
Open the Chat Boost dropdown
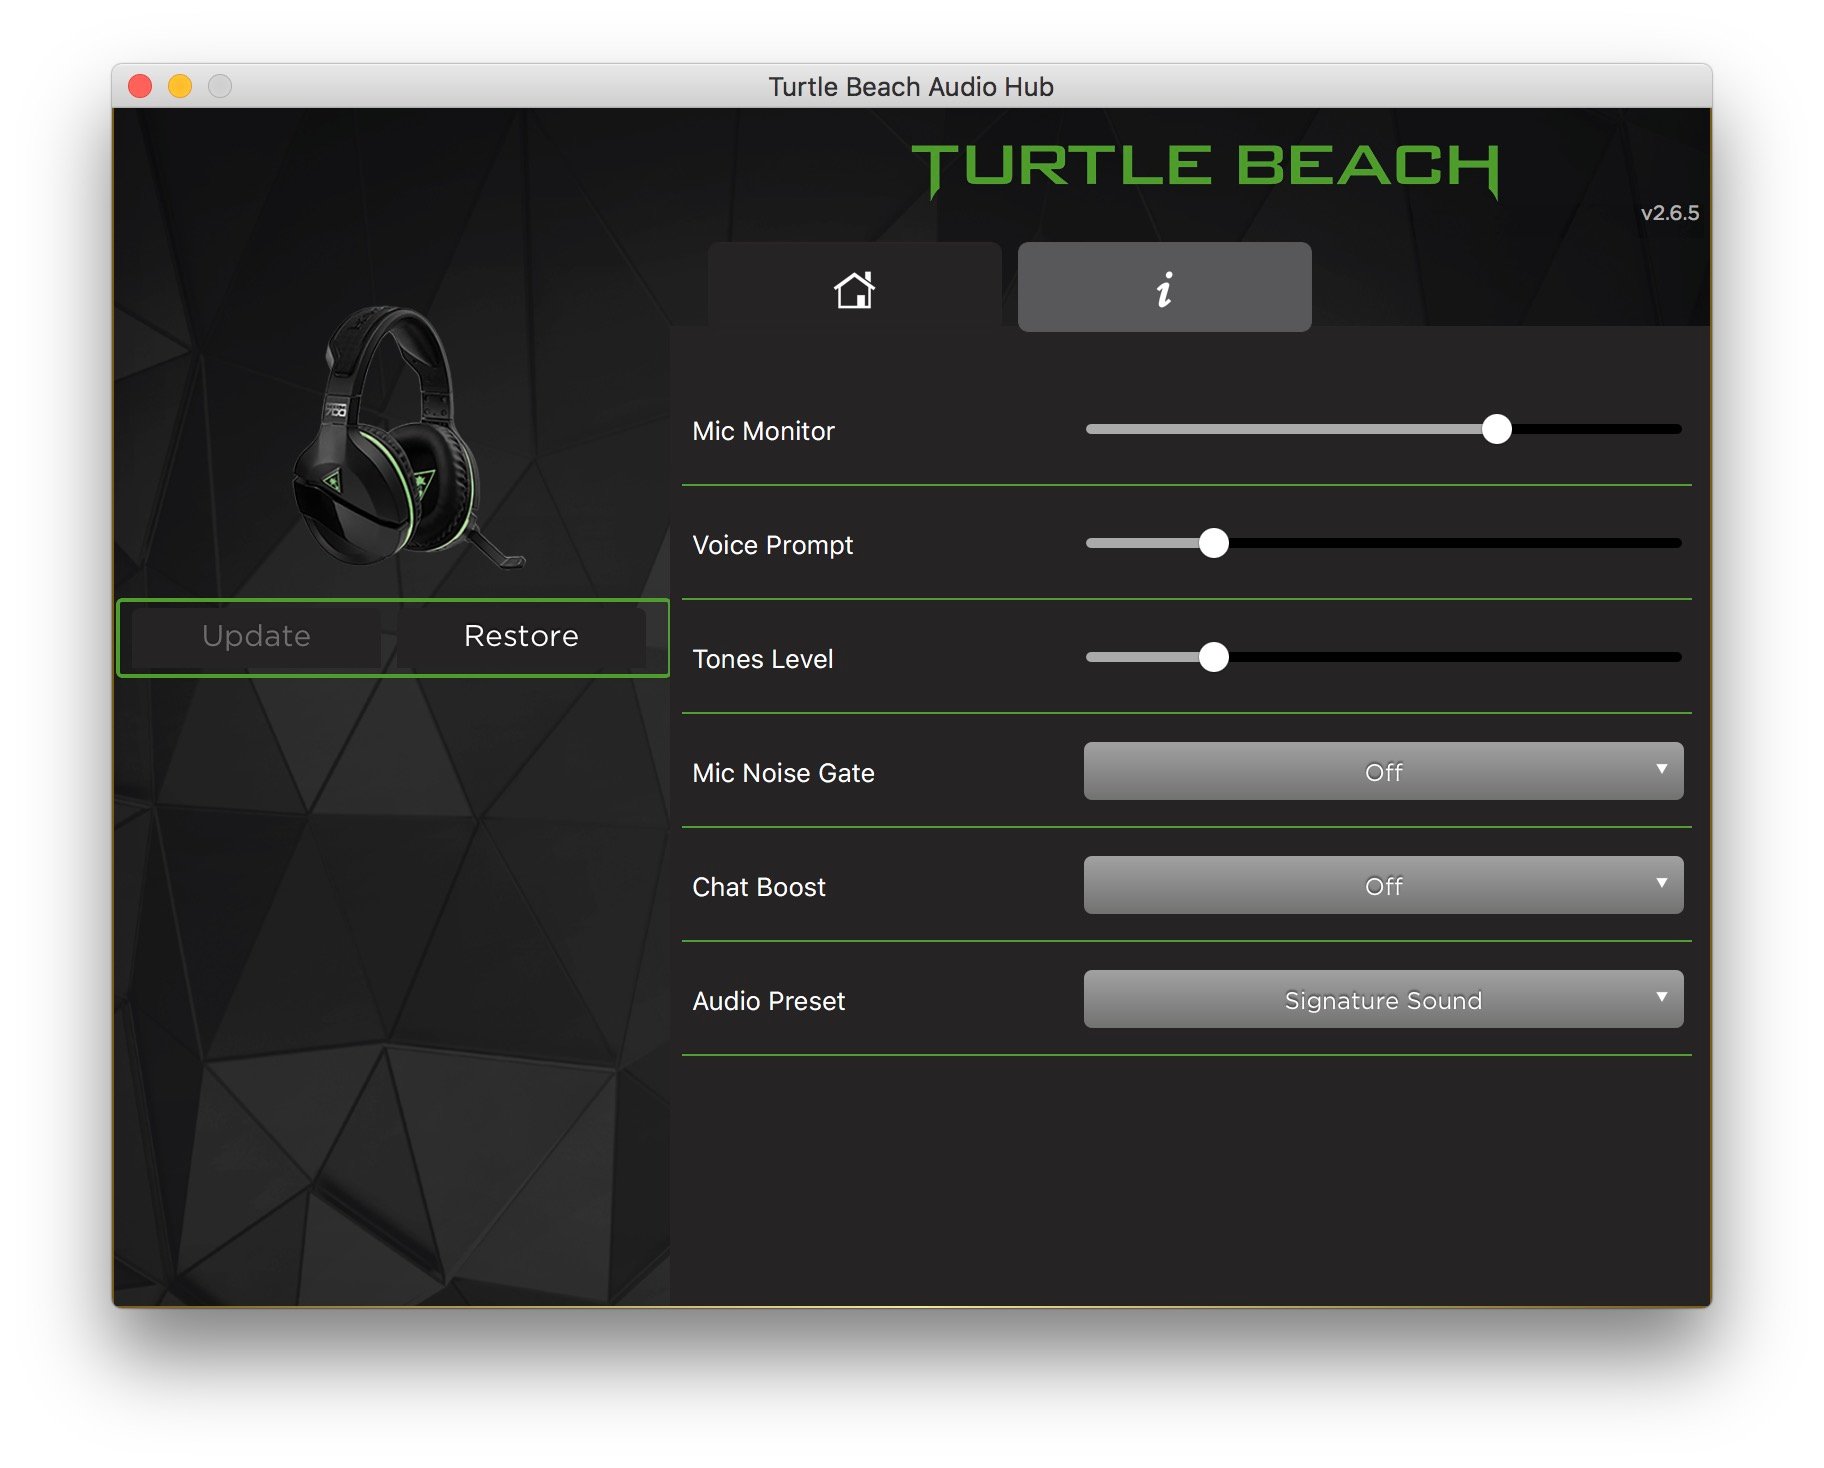point(1383,885)
